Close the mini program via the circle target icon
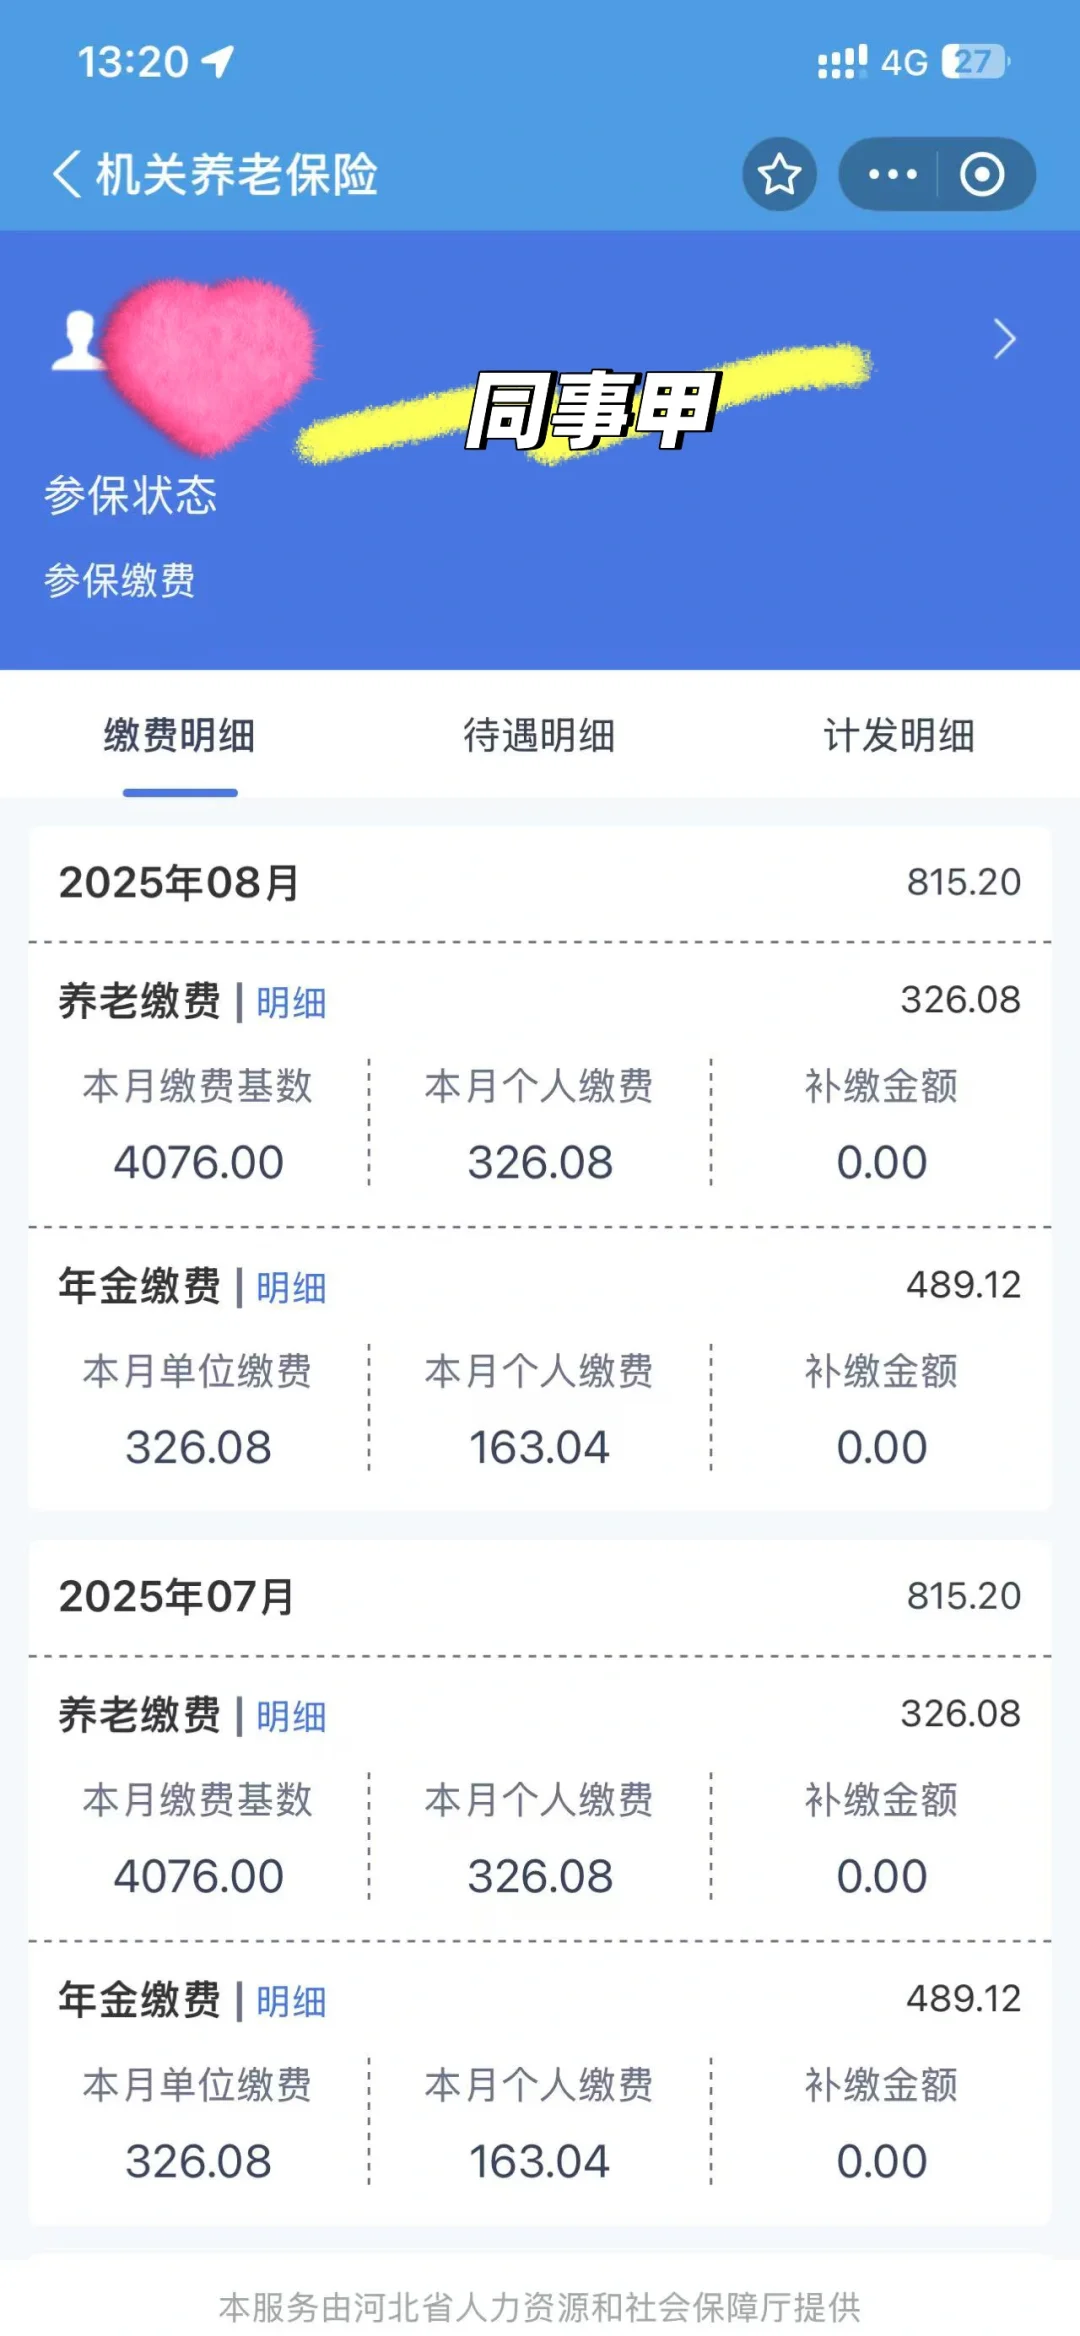The height and width of the screenshot is (2336, 1080). coord(982,175)
